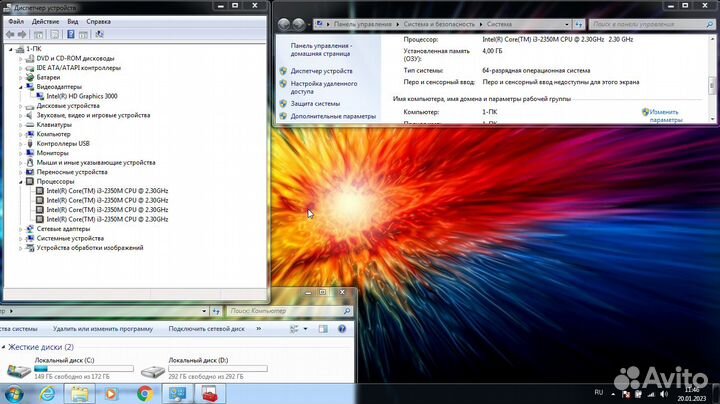Switch to Control Panel taskbar button
This screenshot has height=404, width=720.
click(177, 394)
